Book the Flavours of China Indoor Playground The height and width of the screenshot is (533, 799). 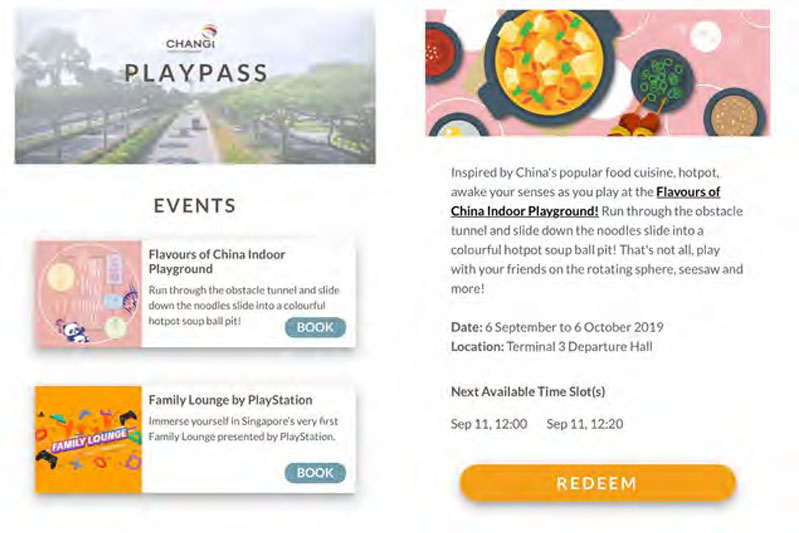pyautogui.click(x=315, y=327)
